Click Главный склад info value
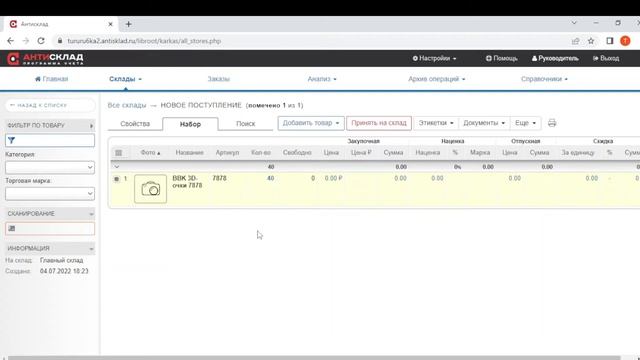This screenshot has height=360, width=640. click(x=62, y=260)
